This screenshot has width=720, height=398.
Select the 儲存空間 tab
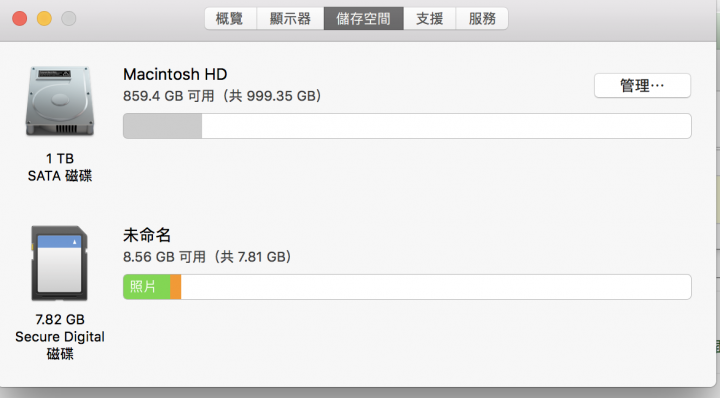[364, 18]
